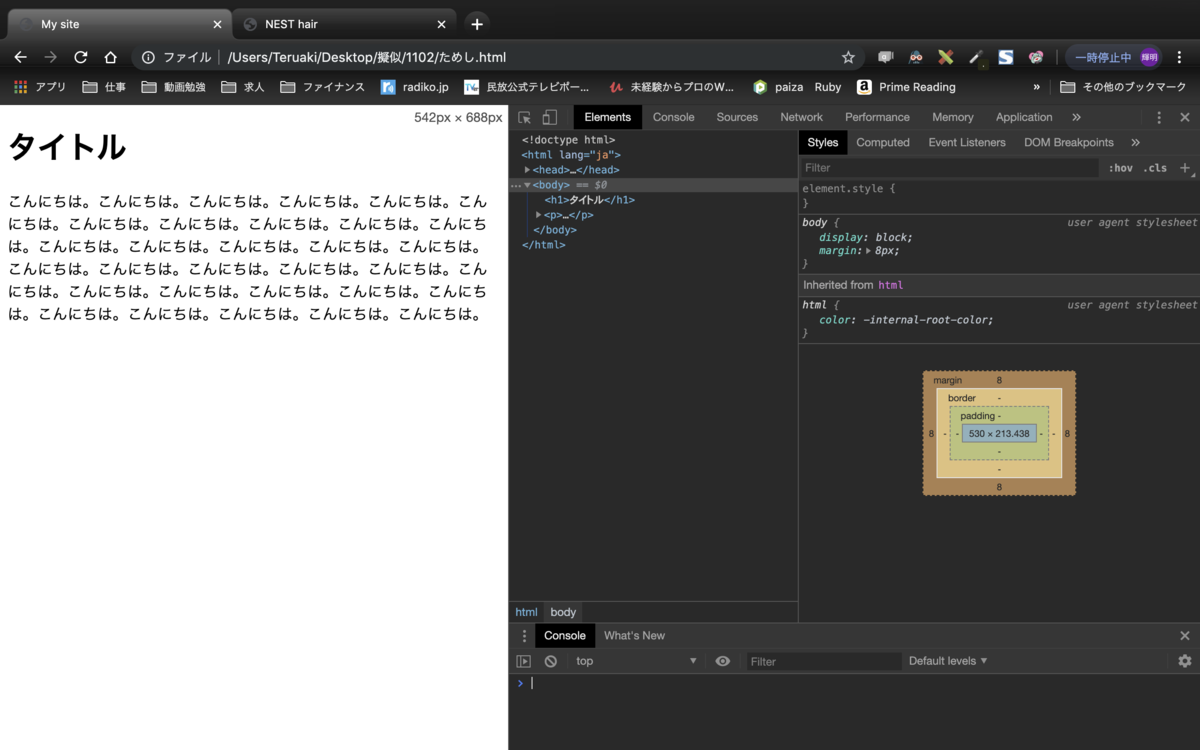Screen dimensions: 1200x750
Task: Show the console sidebar
Action: pyautogui.click(x=523, y=661)
